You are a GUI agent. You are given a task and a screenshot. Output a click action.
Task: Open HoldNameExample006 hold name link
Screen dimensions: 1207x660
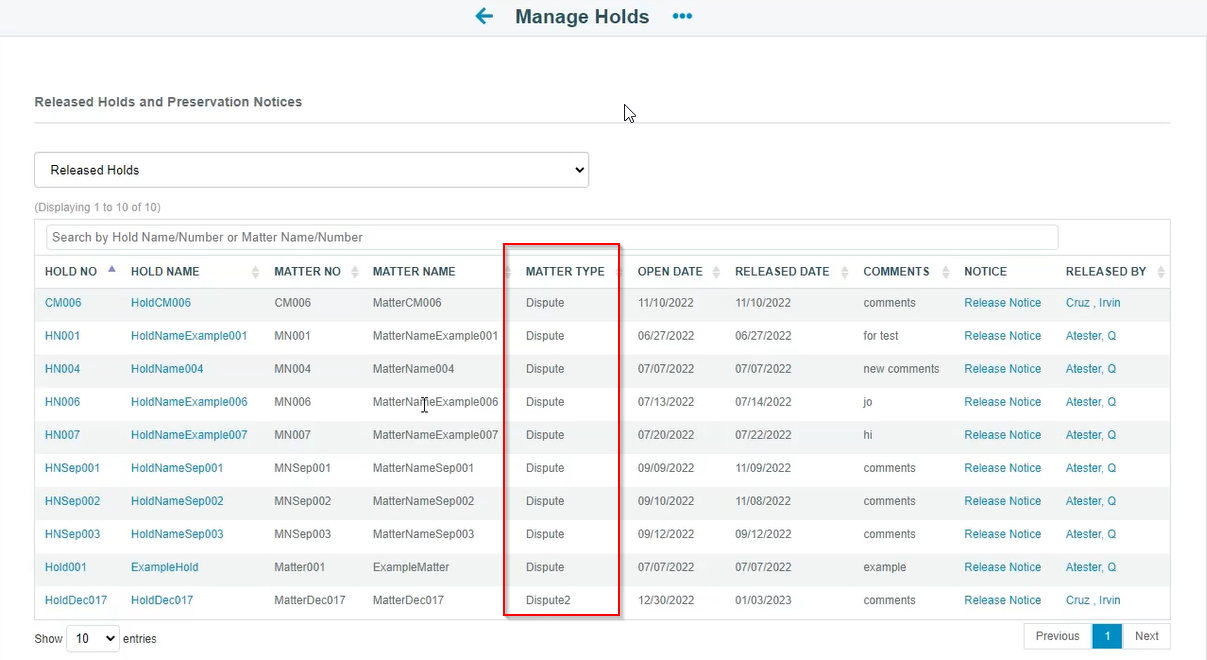[x=189, y=402]
